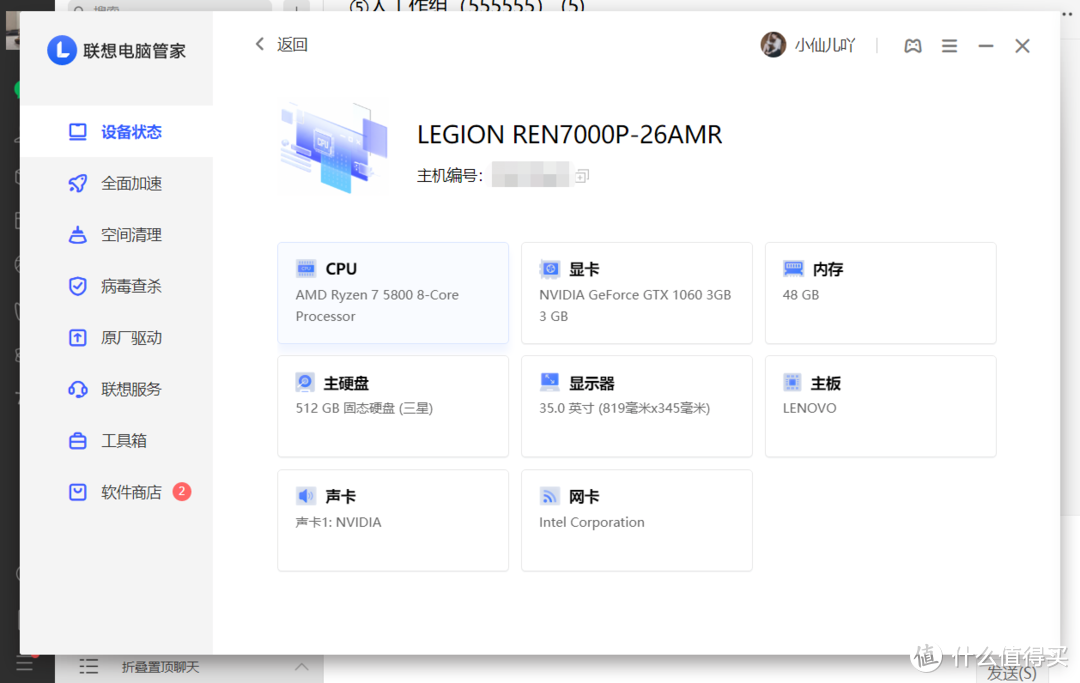Click the 显示器 monitor icon
Image resolution: width=1080 pixels, height=683 pixels.
550,382
